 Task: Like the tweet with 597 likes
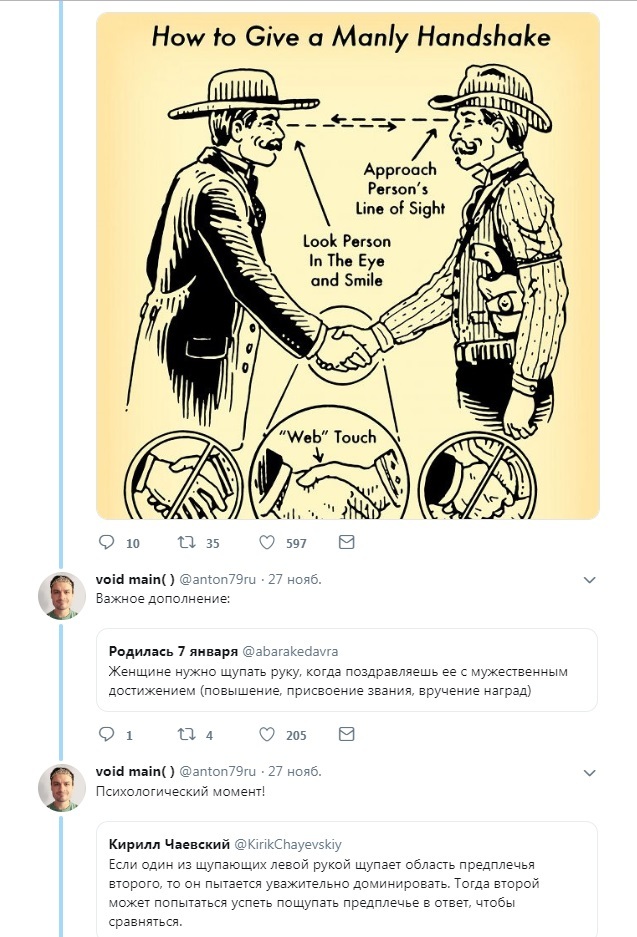pyautogui.click(x=267, y=543)
